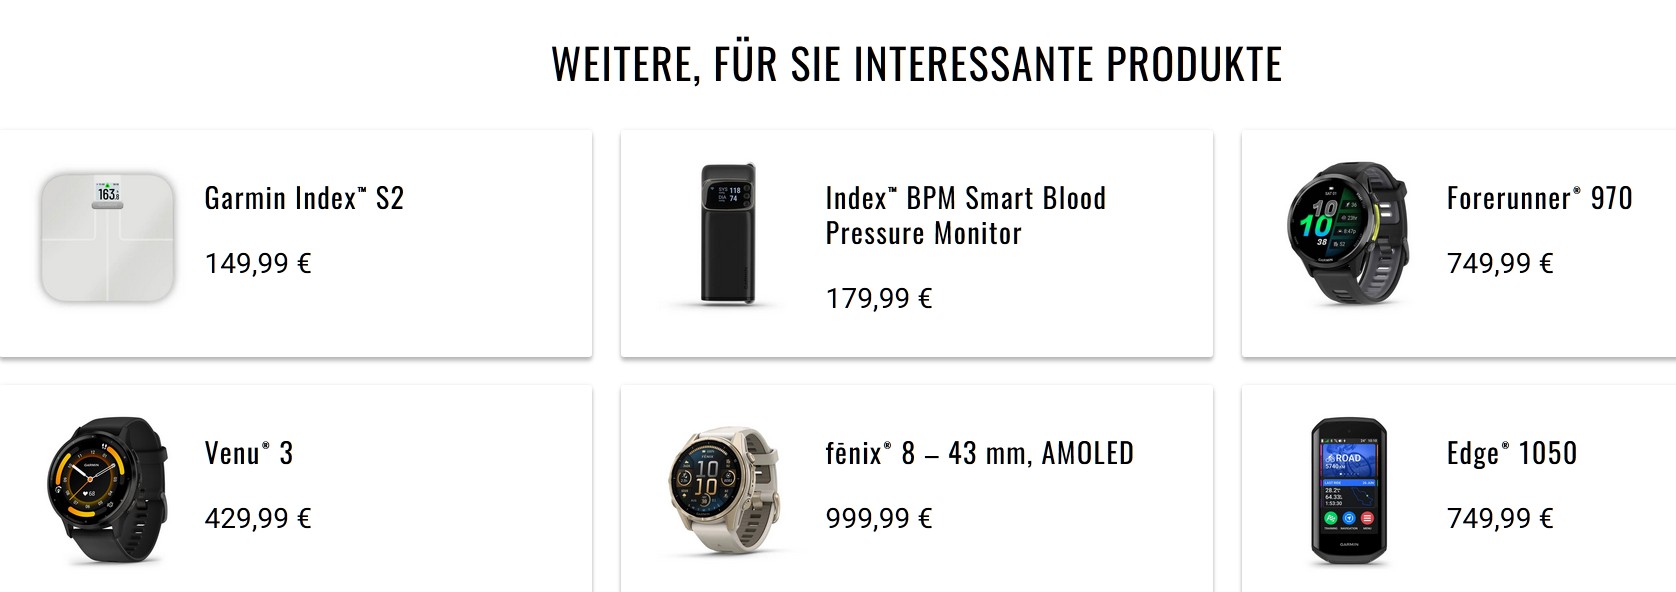The height and width of the screenshot is (592, 1676).
Task: Click the Index BPM blood pressure monitor image
Action: coord(728,233)
